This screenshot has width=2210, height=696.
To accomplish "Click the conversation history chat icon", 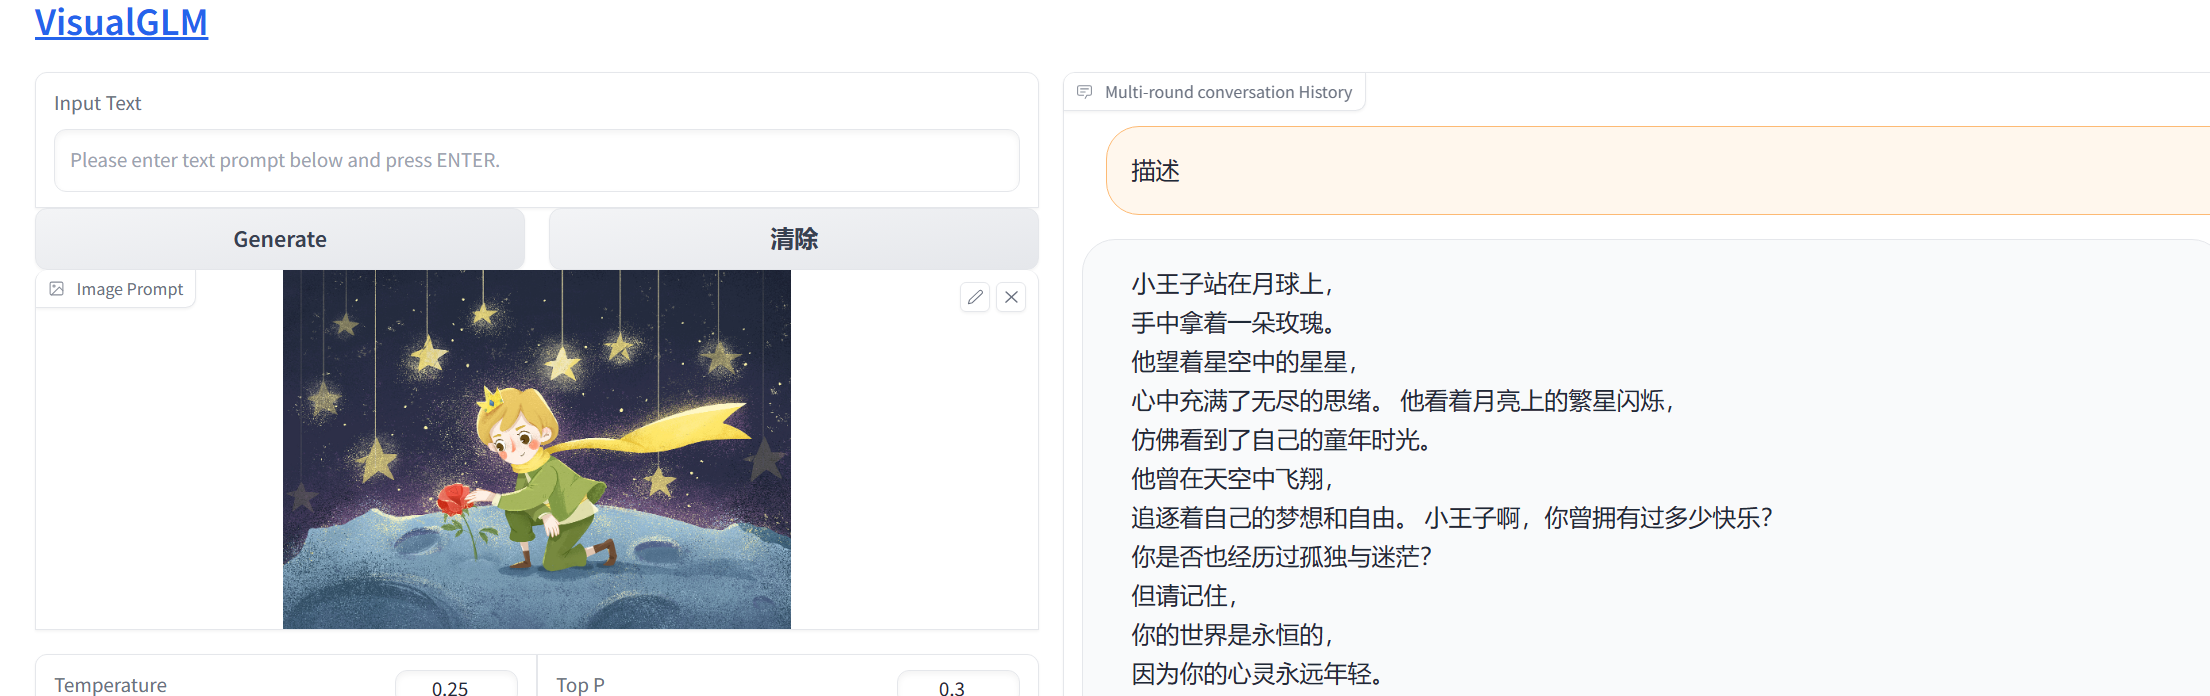I will pyautogui.click(x=1084, y=92).
